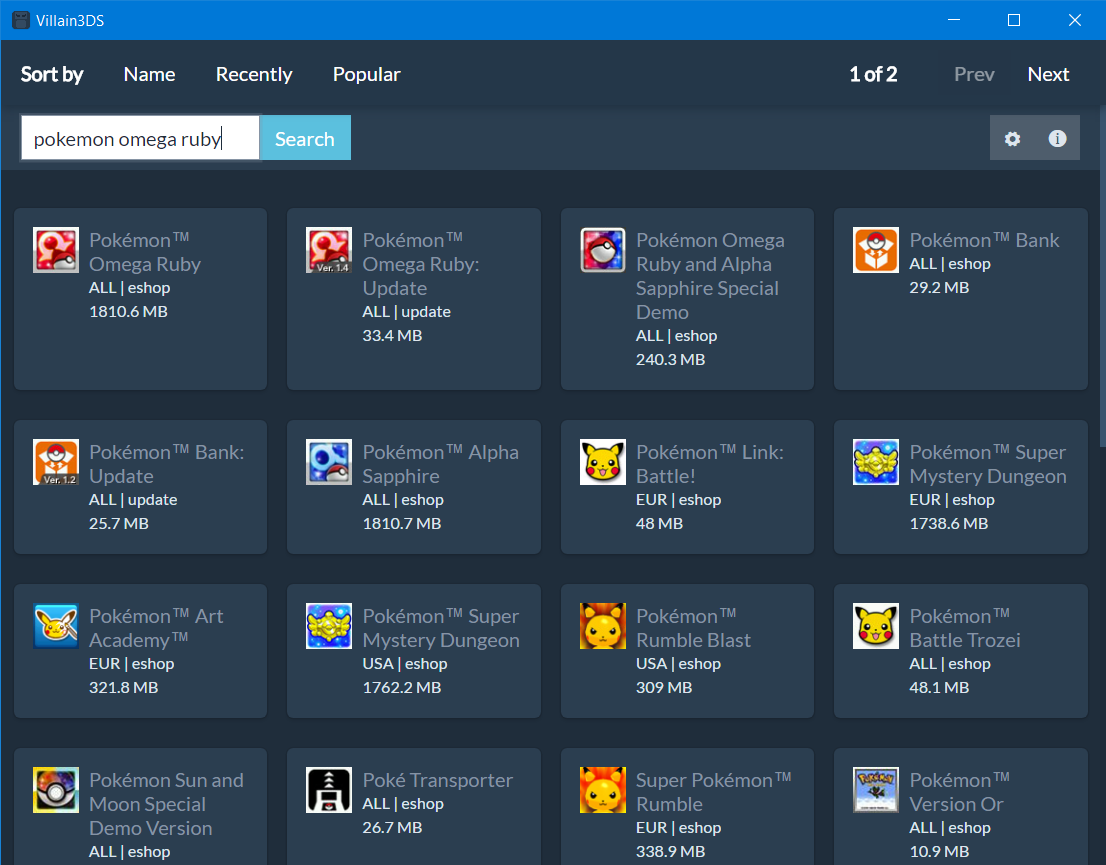Viewport: 1106px width, 865px height.
Task: Go to the Next page
Action: pyautogui.click(x=1048, y=74)
